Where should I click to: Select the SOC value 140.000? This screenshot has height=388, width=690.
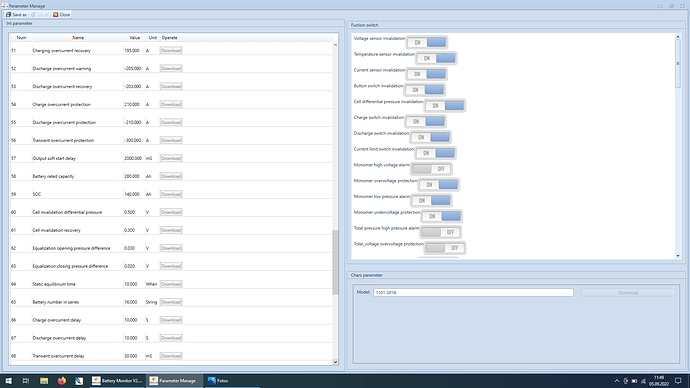(132, 194)
